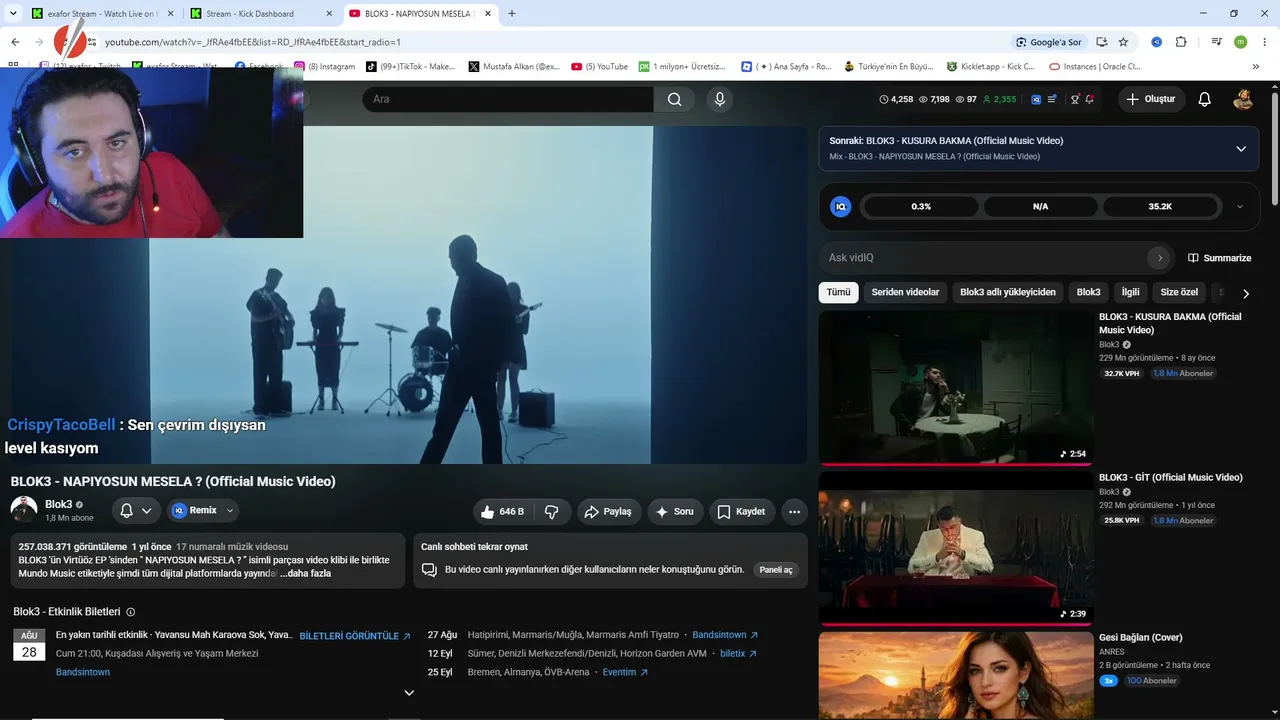The width and height of the screenshot is (1280, 720).
Task: Open the Blok3 channel avatar
Action: [x=24, y=510]
